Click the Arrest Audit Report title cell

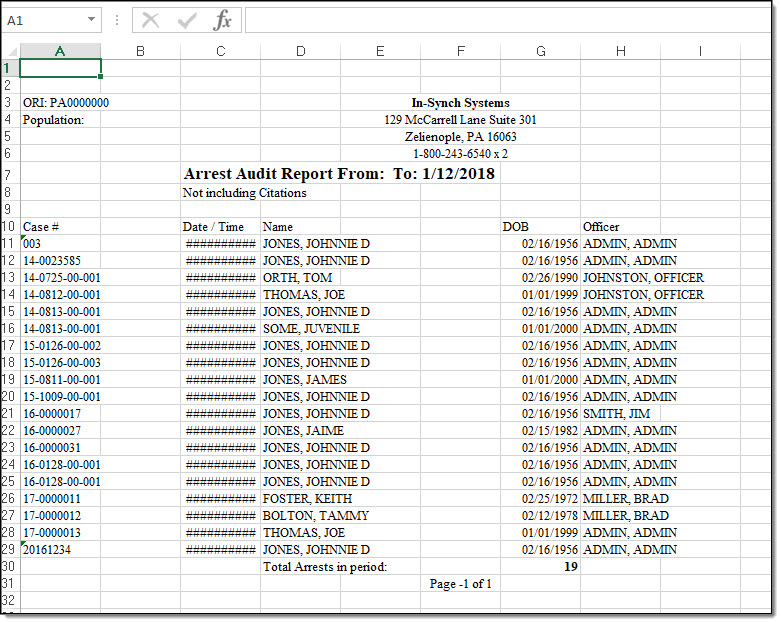click(x=339, y=174)
